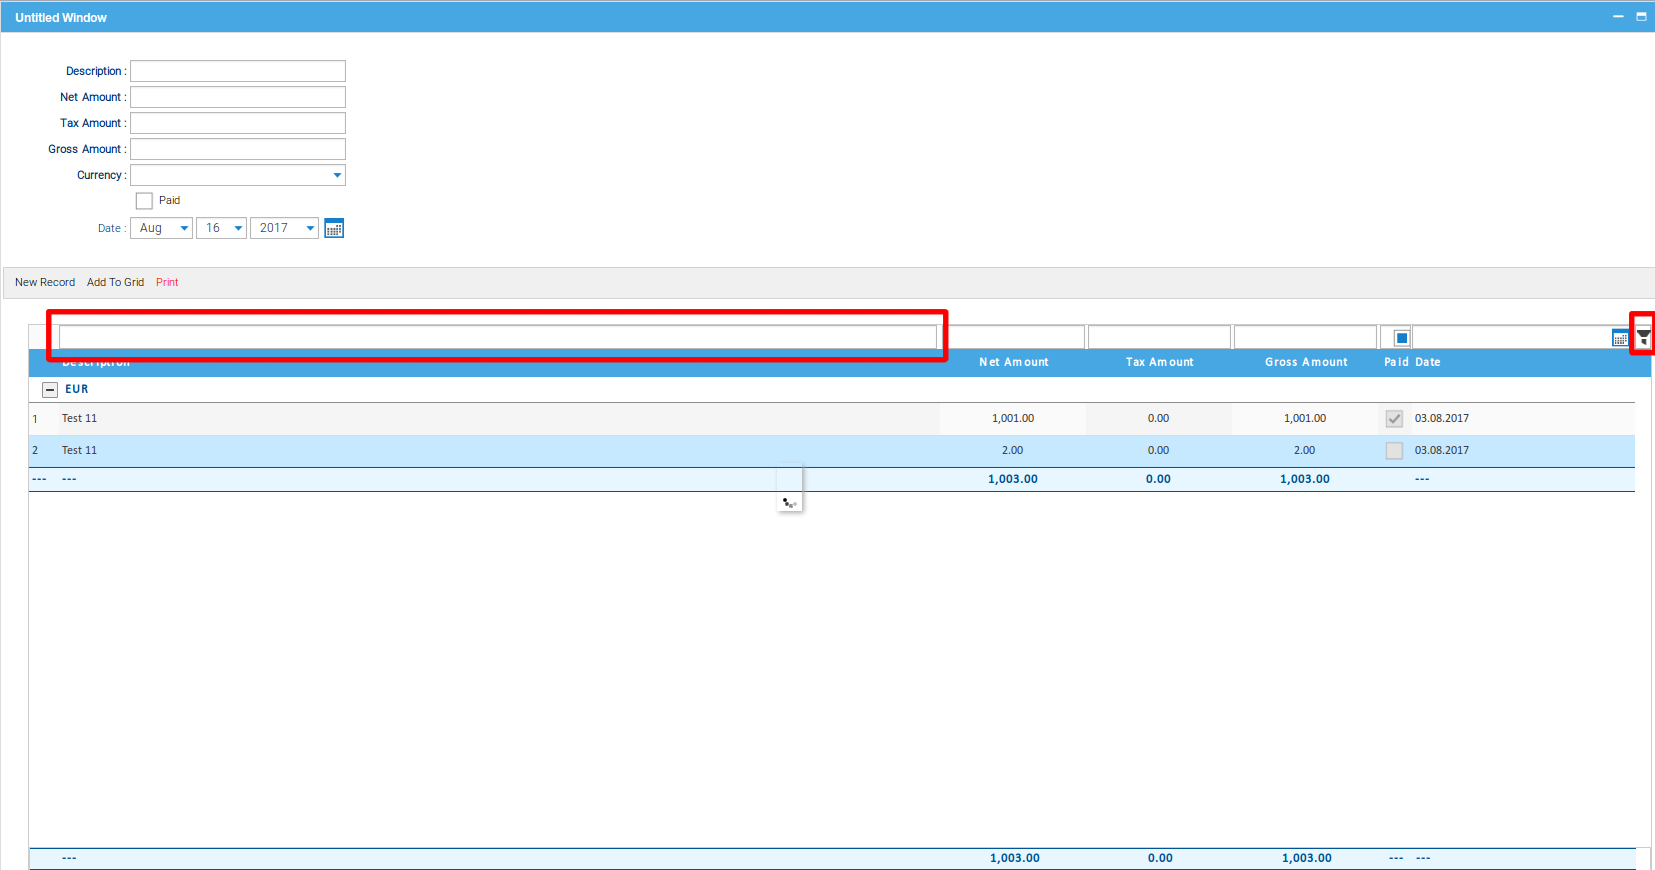Screen dimensions: 1655x870
Task: Sort by the Net Amount column header
Action: (1014, 362)
